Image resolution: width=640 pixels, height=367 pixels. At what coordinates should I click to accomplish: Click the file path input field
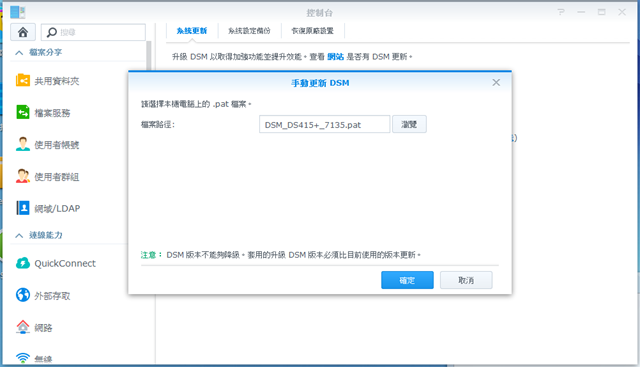pos(324,124)
